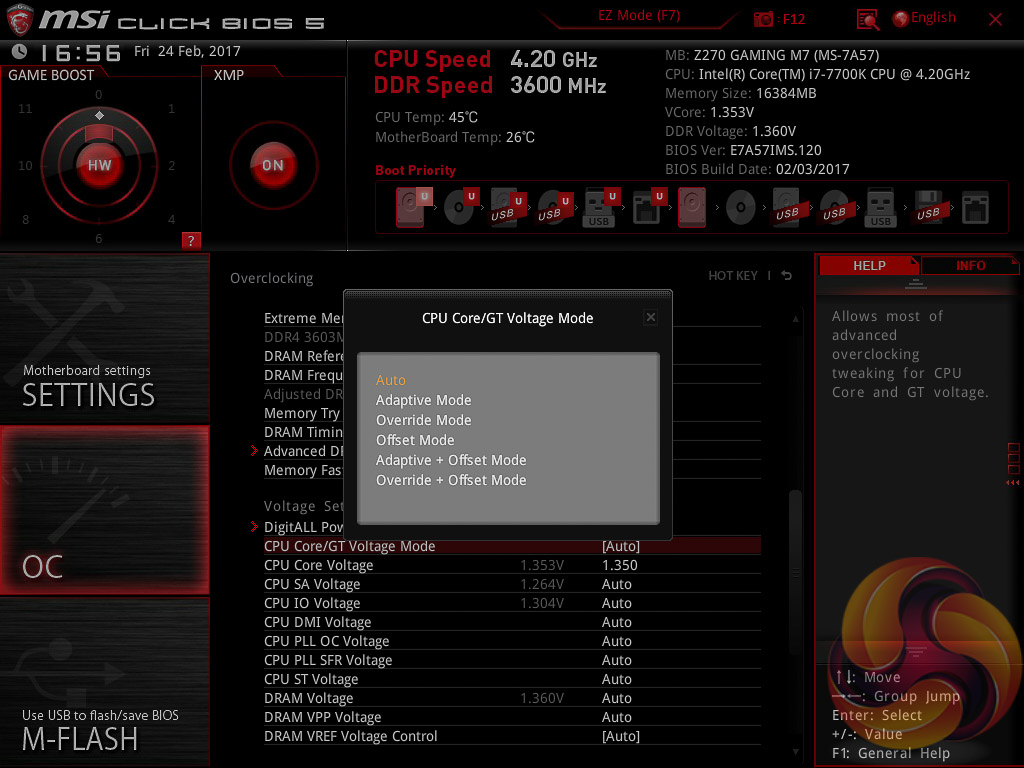Open DRAM VREF Voltage Control [Auto] dropdown
Viewport: 1024px width, 768px height.
[x=620, y=736]
